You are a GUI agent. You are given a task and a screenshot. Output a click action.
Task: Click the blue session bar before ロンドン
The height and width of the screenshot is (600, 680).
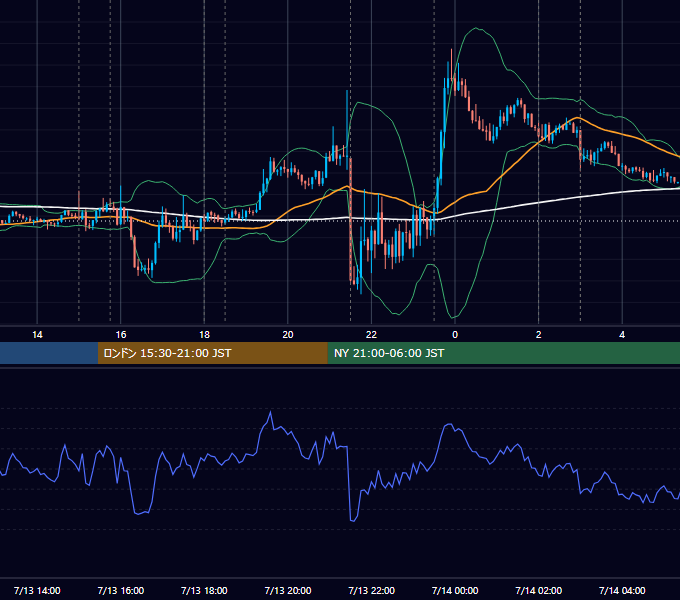coord(49,353)
